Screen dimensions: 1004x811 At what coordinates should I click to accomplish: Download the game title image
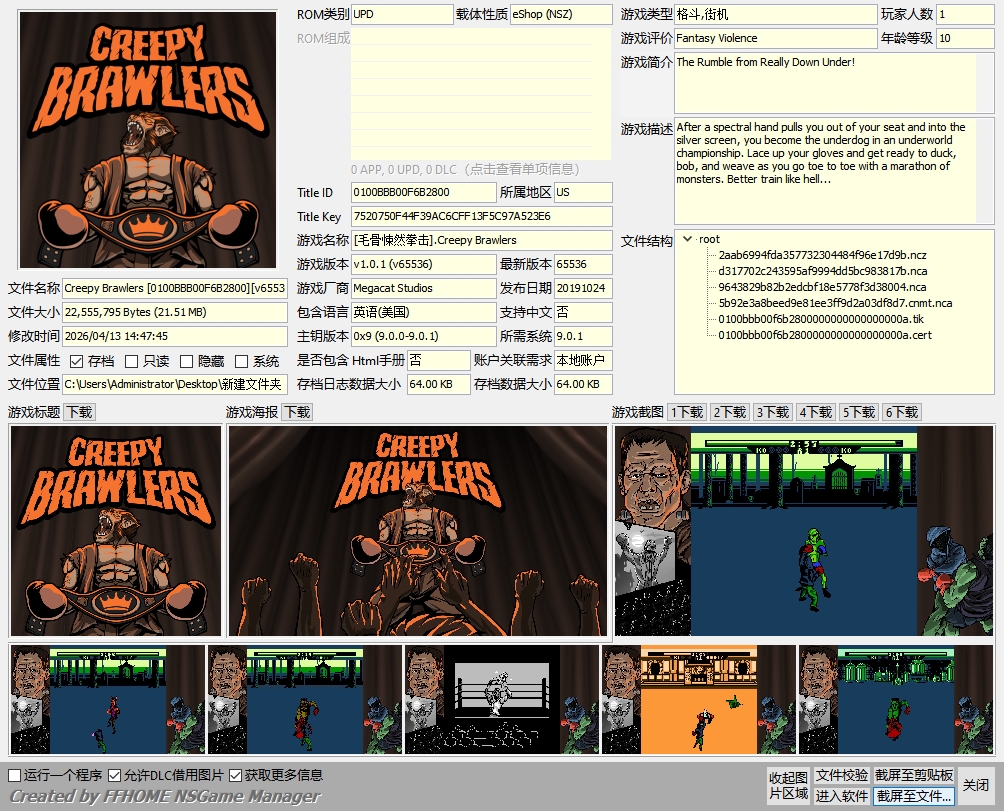click(x=80, y=412)
